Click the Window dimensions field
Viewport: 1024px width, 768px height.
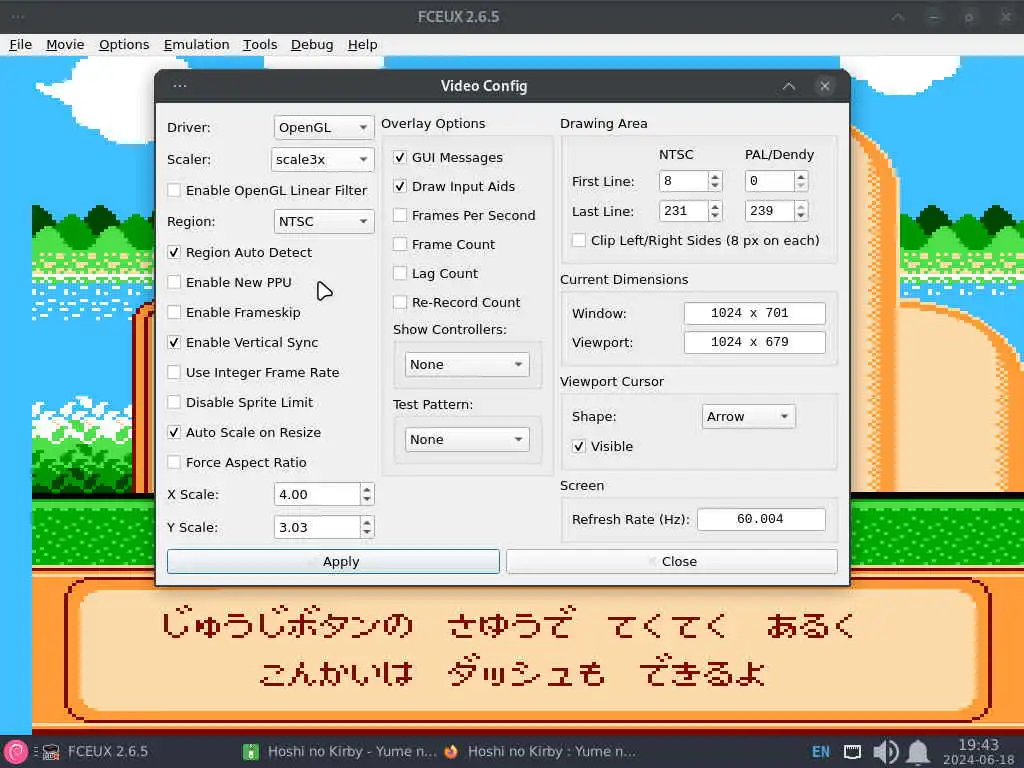754,313
